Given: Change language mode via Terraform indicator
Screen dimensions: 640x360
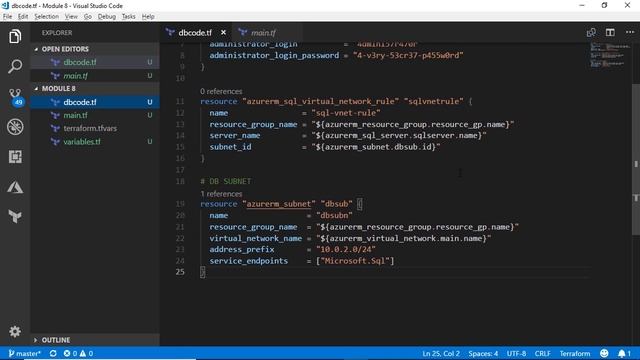Looking at the screenshot, I should [575, 353].
